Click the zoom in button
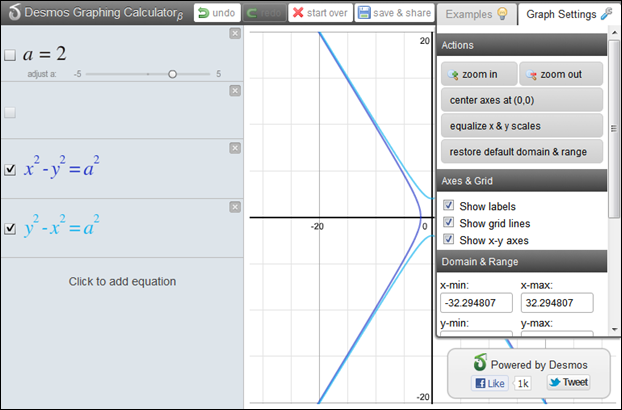 479,74
